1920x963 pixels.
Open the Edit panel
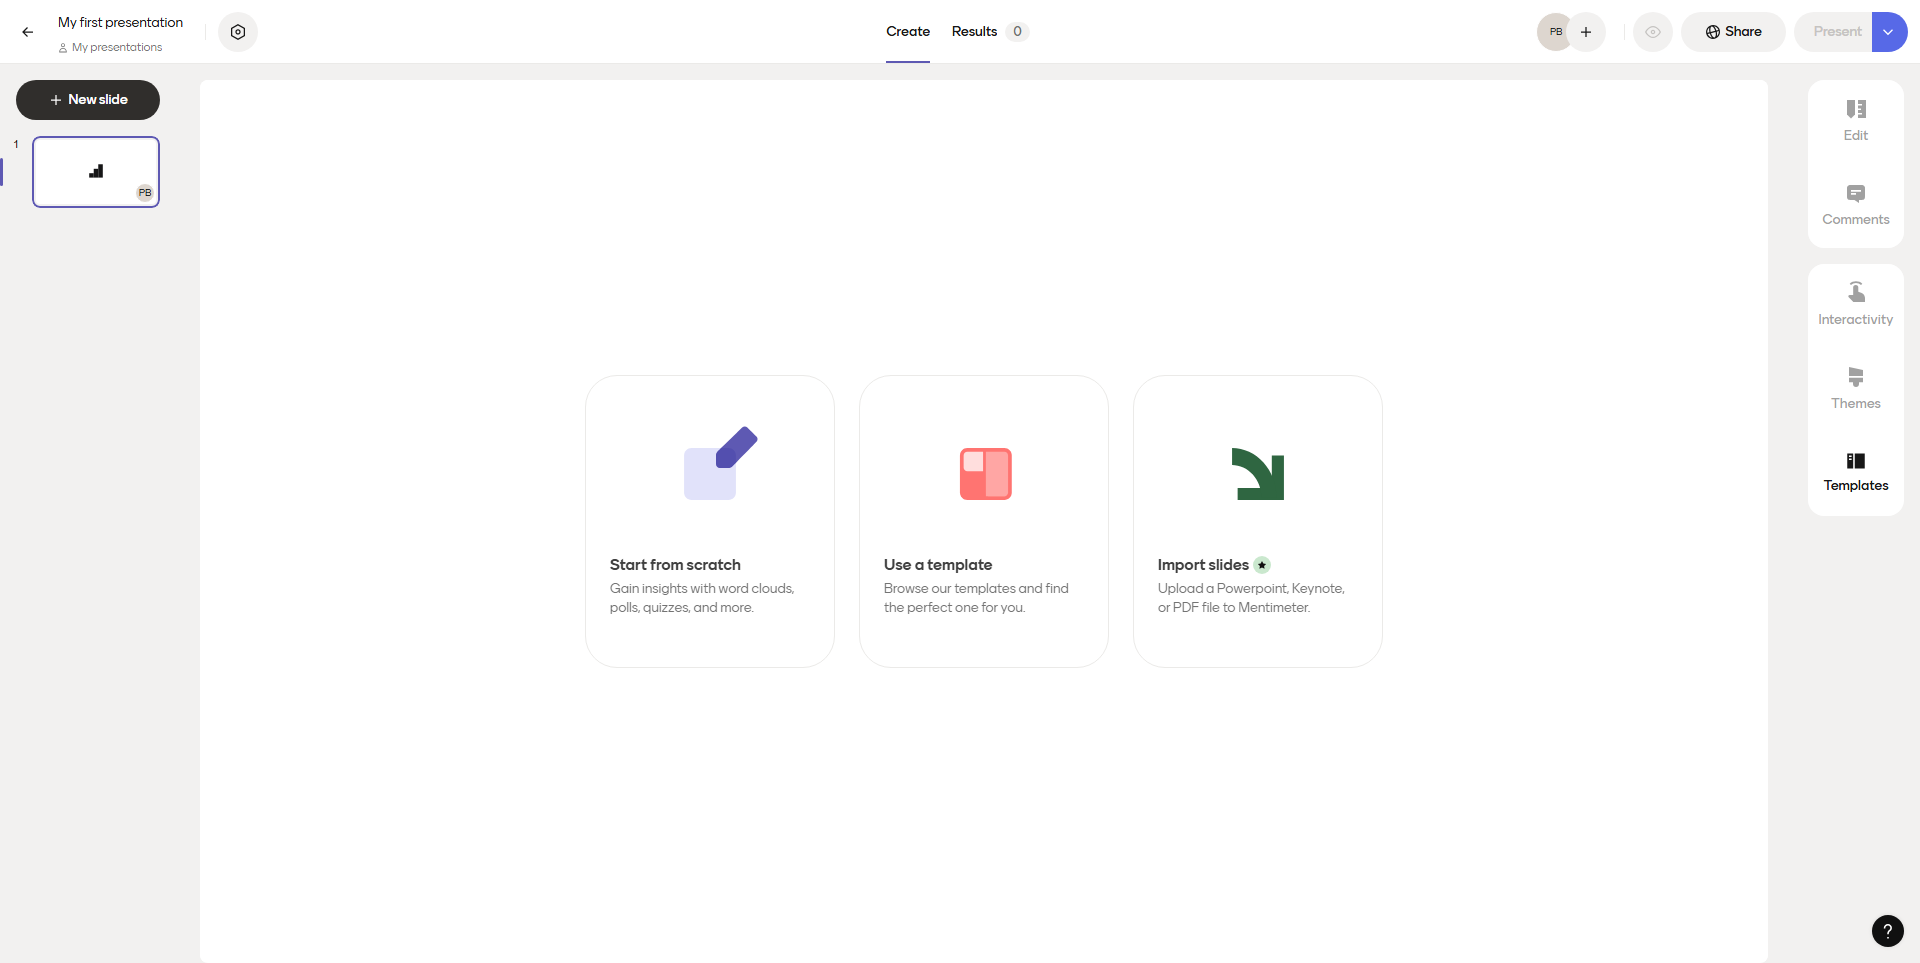(1855, 120)
